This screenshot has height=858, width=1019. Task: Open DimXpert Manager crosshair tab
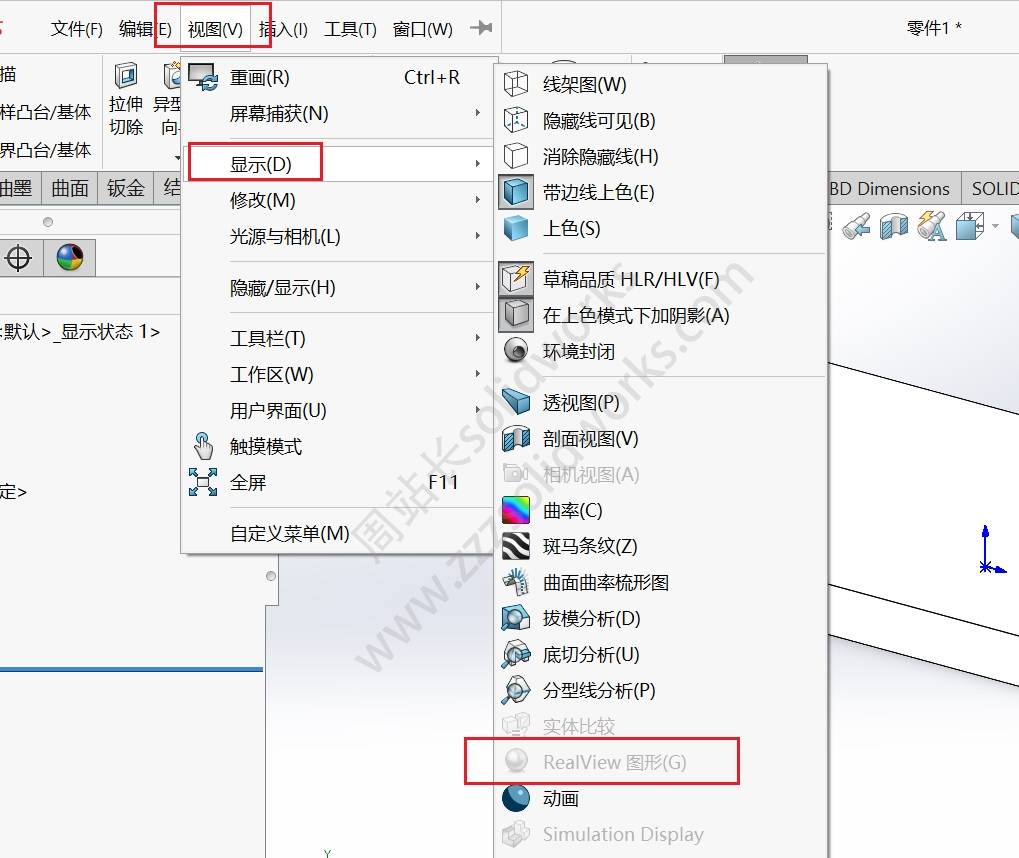click(18, 258)
